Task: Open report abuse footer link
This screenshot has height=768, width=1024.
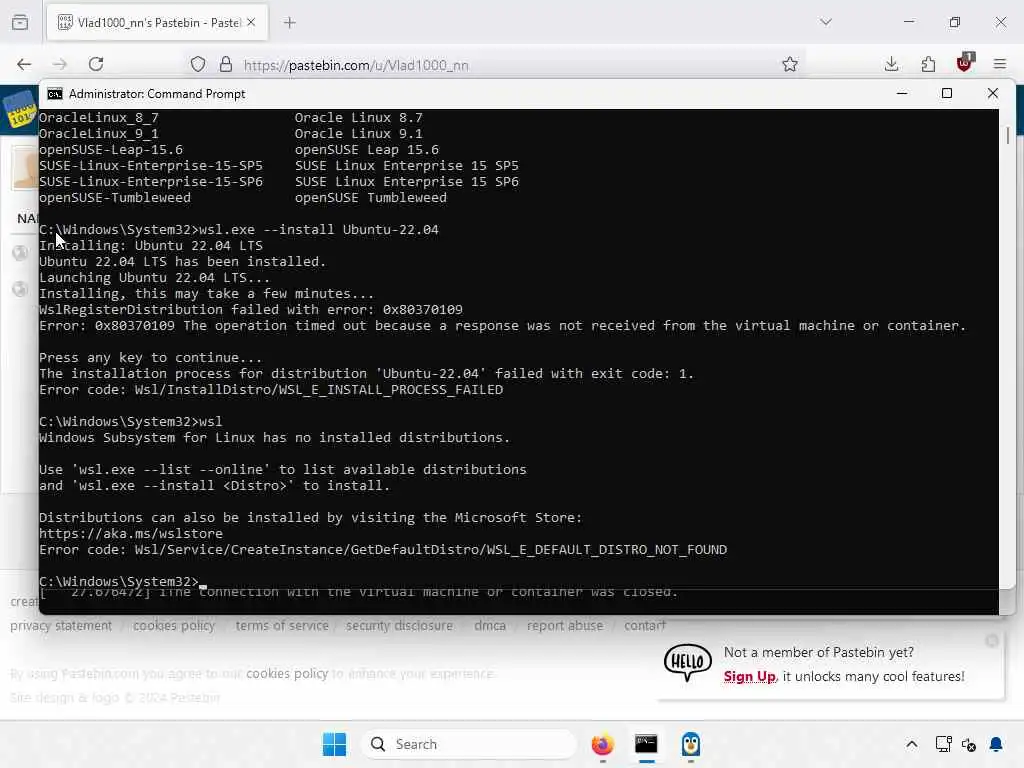Action: point(565,626)
